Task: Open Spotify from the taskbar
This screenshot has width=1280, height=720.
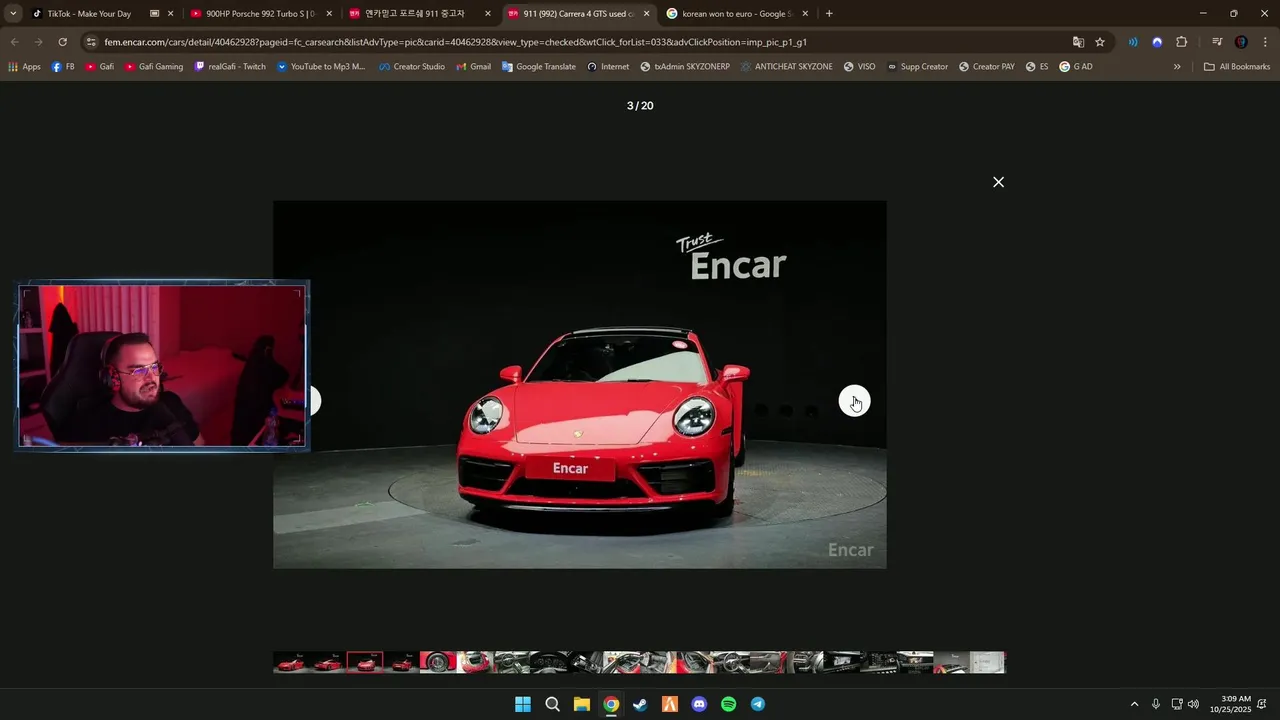Action: 728,704
